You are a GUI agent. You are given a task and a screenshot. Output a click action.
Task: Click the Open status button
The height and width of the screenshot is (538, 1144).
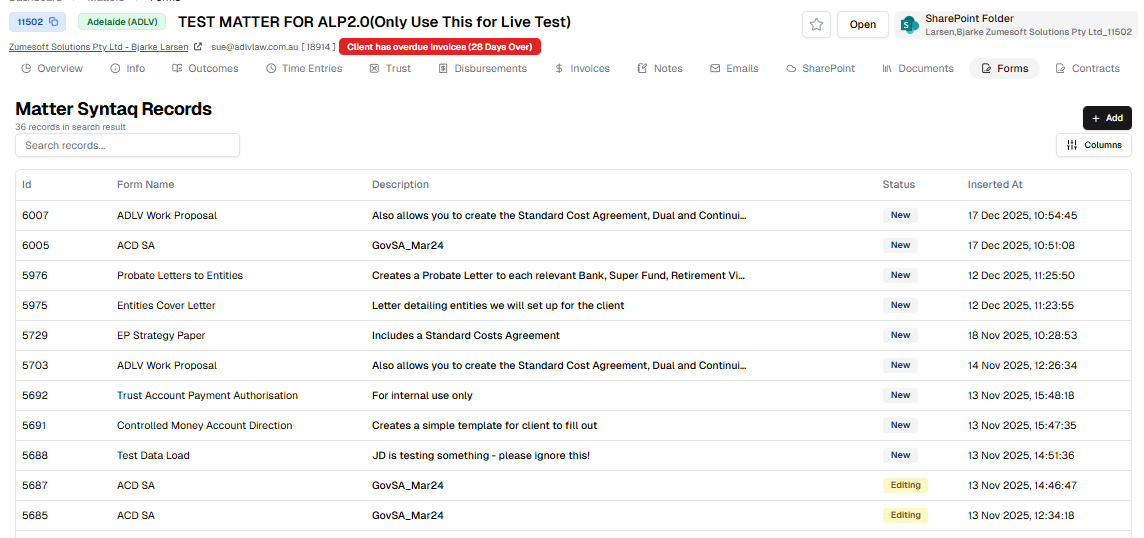coord(862,25)
